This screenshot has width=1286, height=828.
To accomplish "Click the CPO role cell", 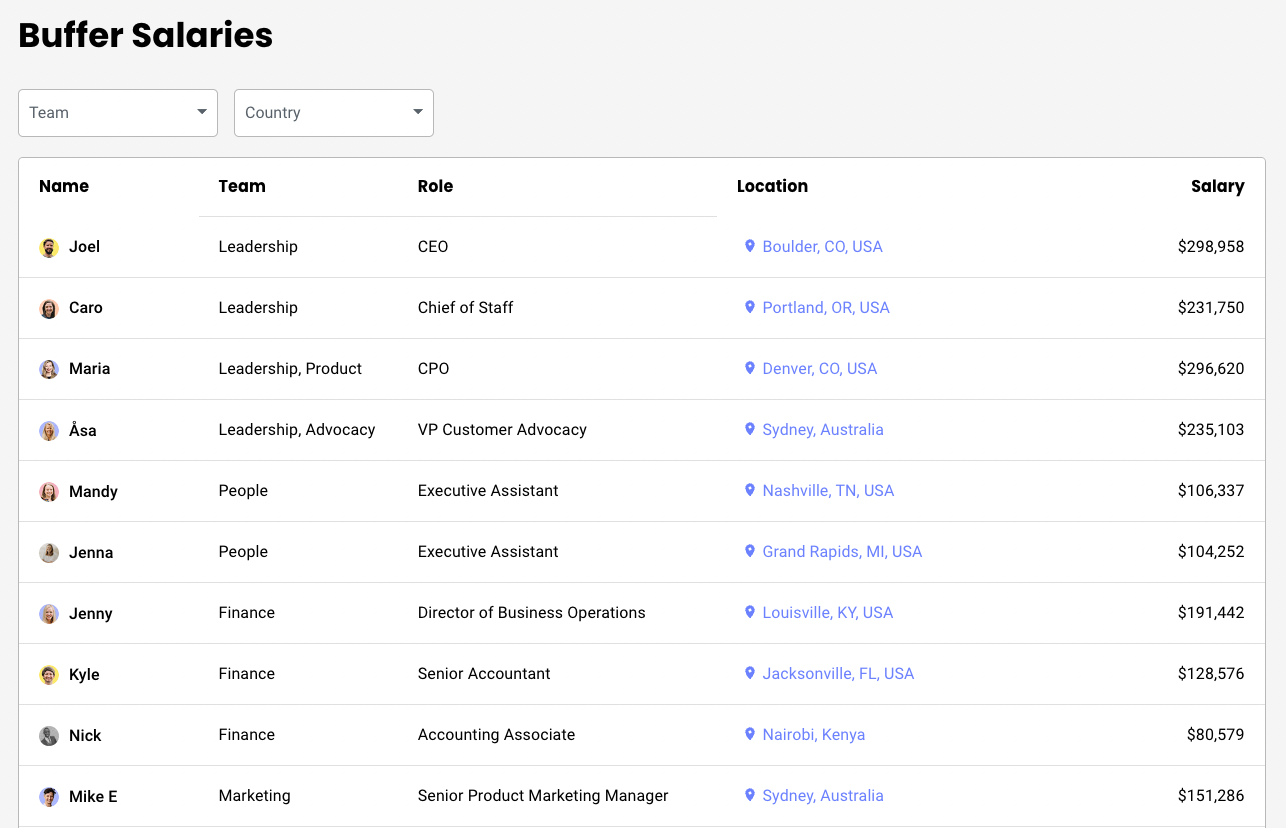I will (434, 368).
